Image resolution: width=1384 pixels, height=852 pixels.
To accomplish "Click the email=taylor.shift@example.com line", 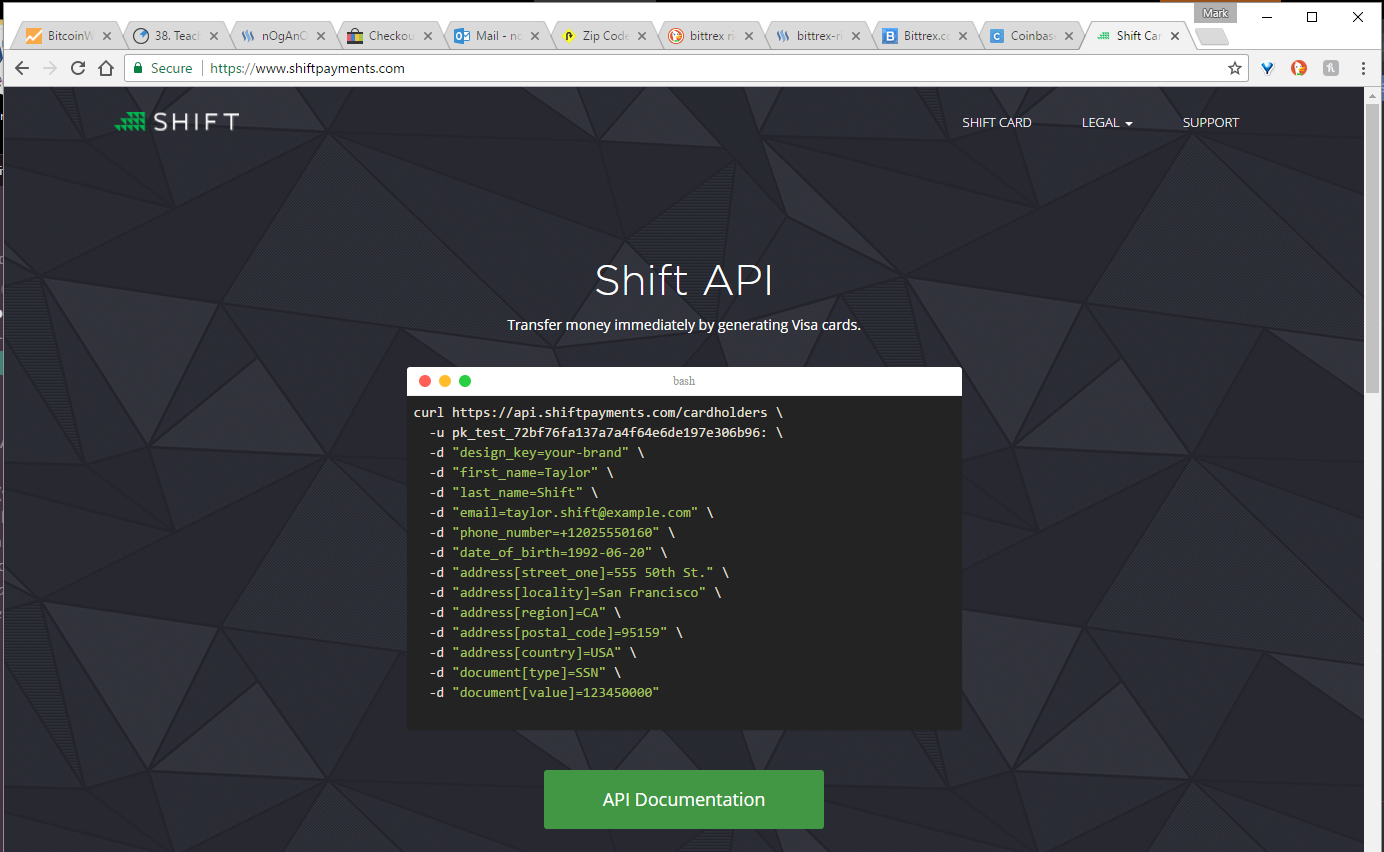I will [571, 512].
